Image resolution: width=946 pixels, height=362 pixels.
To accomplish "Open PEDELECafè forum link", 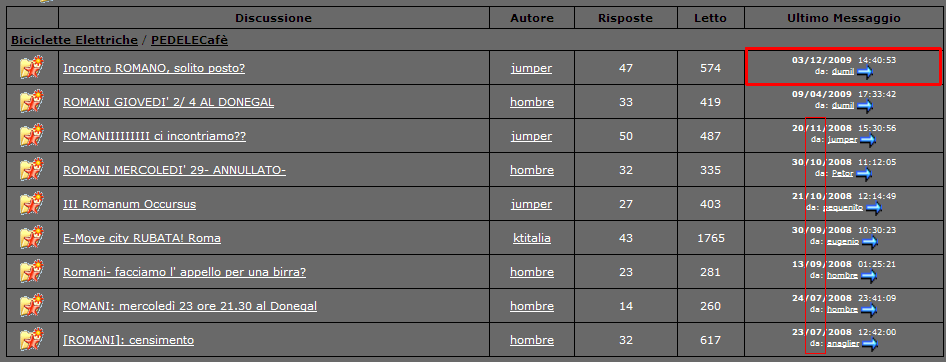I will [189, 40].
